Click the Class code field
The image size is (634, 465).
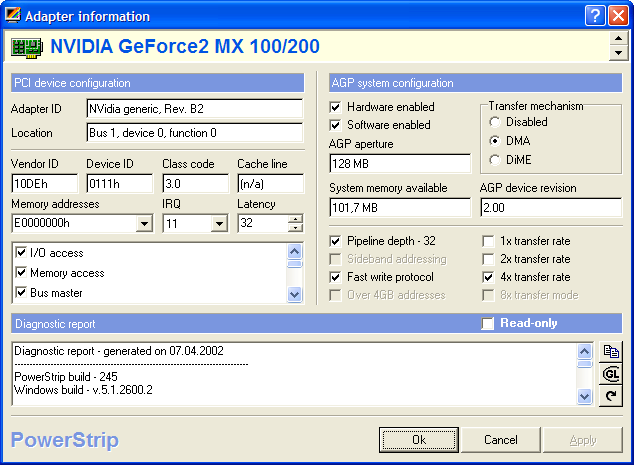(x=195, y=184)
